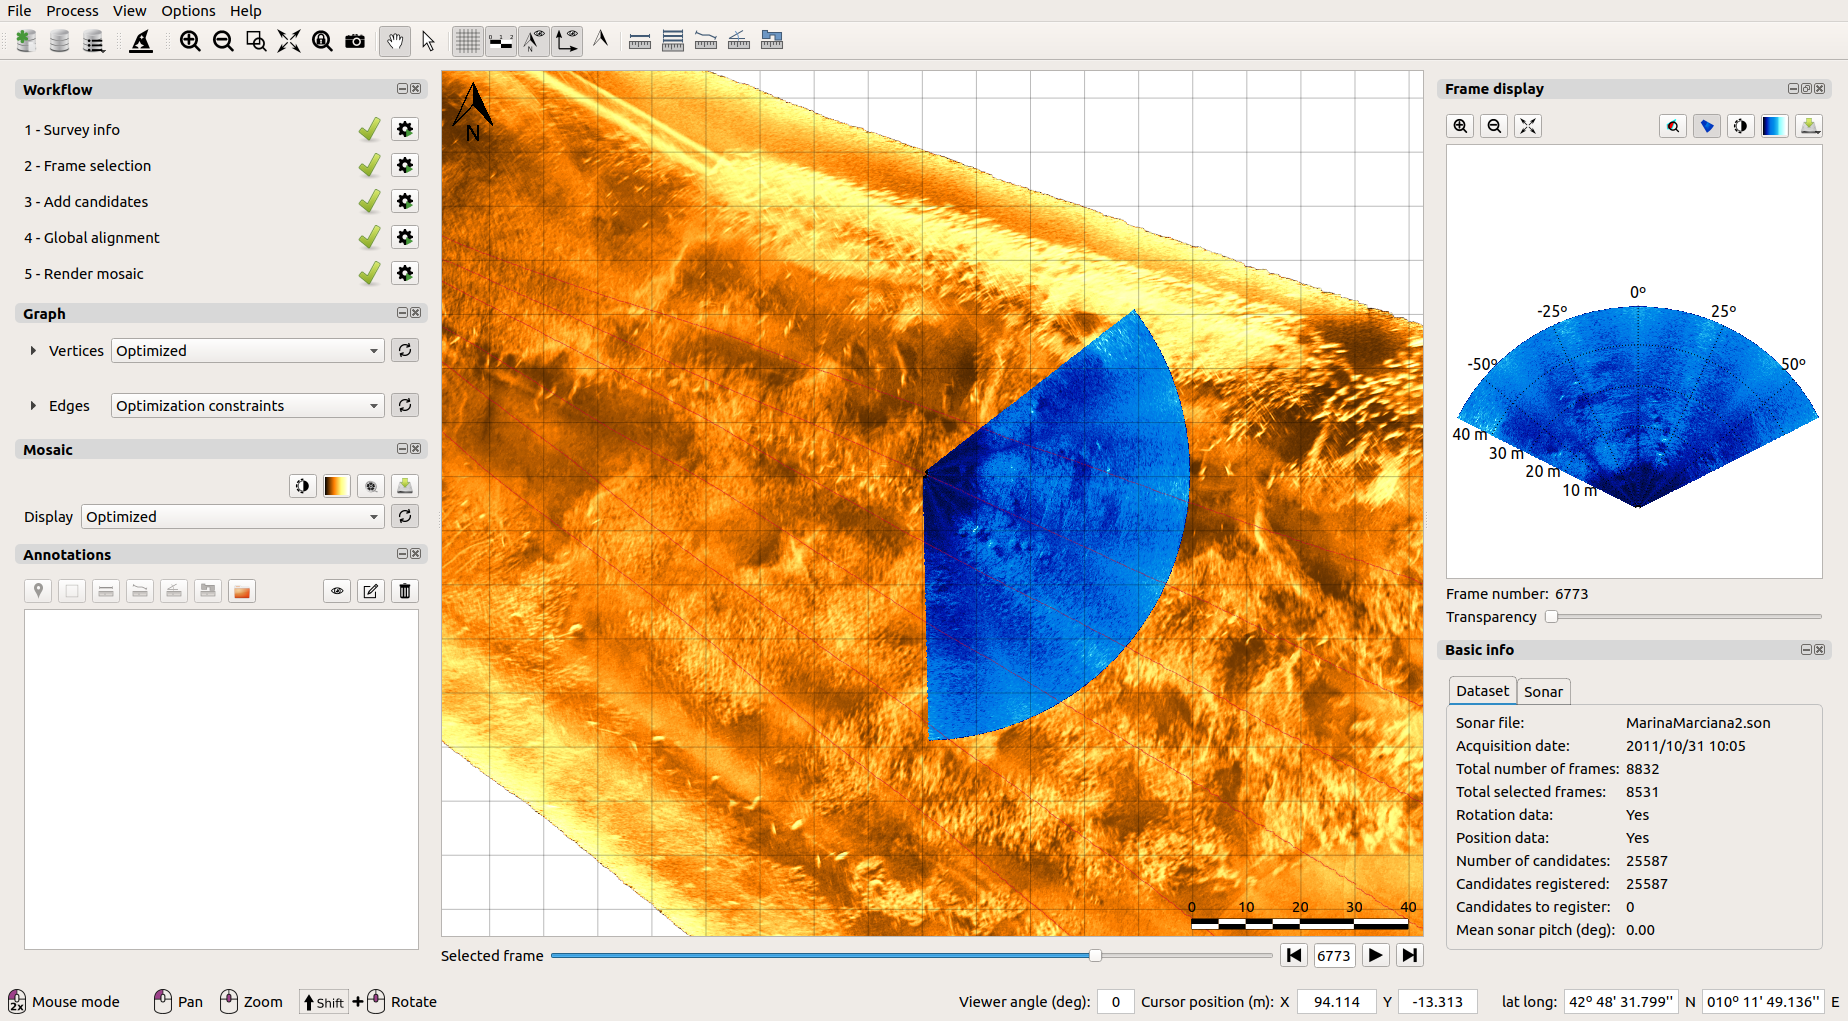Refresh the Vertices graph display
The height and width of the screenshot is (1021, 1848).
click(x=405, y=351)
